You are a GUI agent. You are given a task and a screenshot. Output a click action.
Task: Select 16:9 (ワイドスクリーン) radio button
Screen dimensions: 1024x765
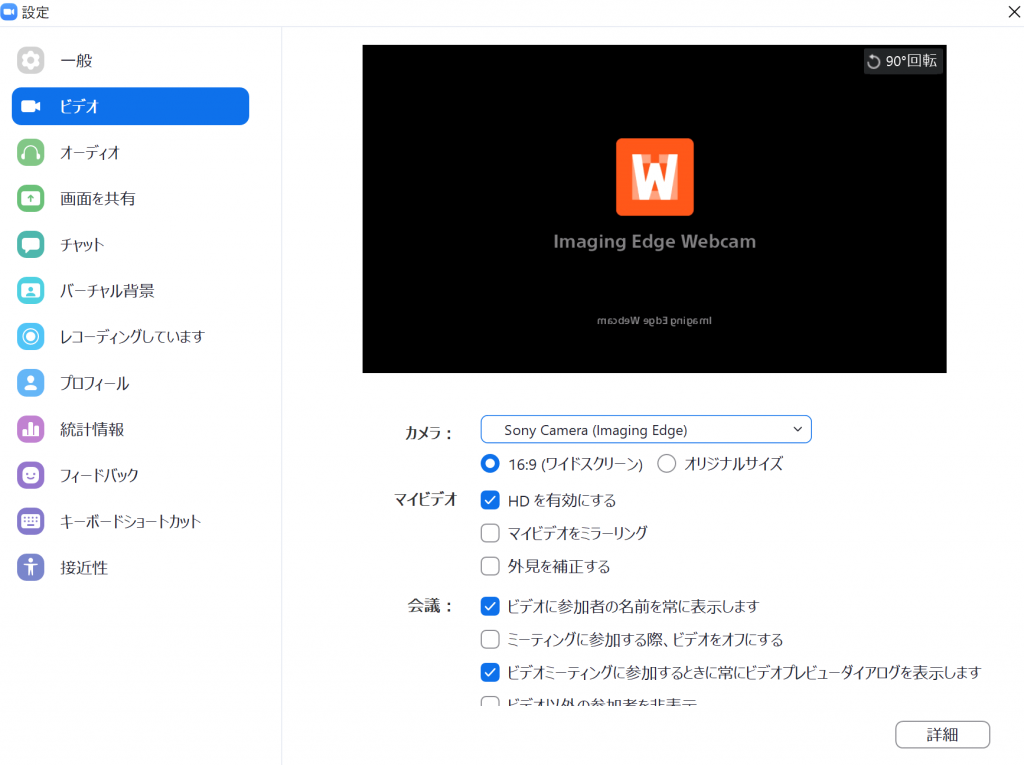pyautogui.click(x=490, y=464)
